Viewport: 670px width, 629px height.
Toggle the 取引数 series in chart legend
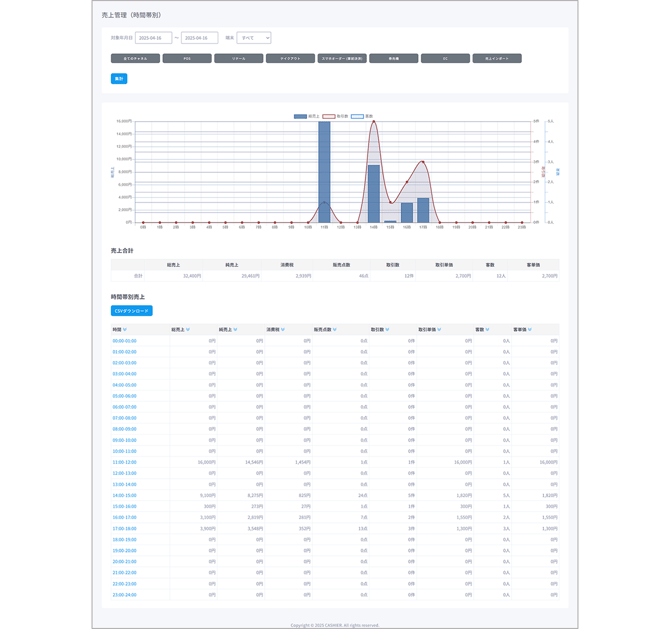pos(335,116)
